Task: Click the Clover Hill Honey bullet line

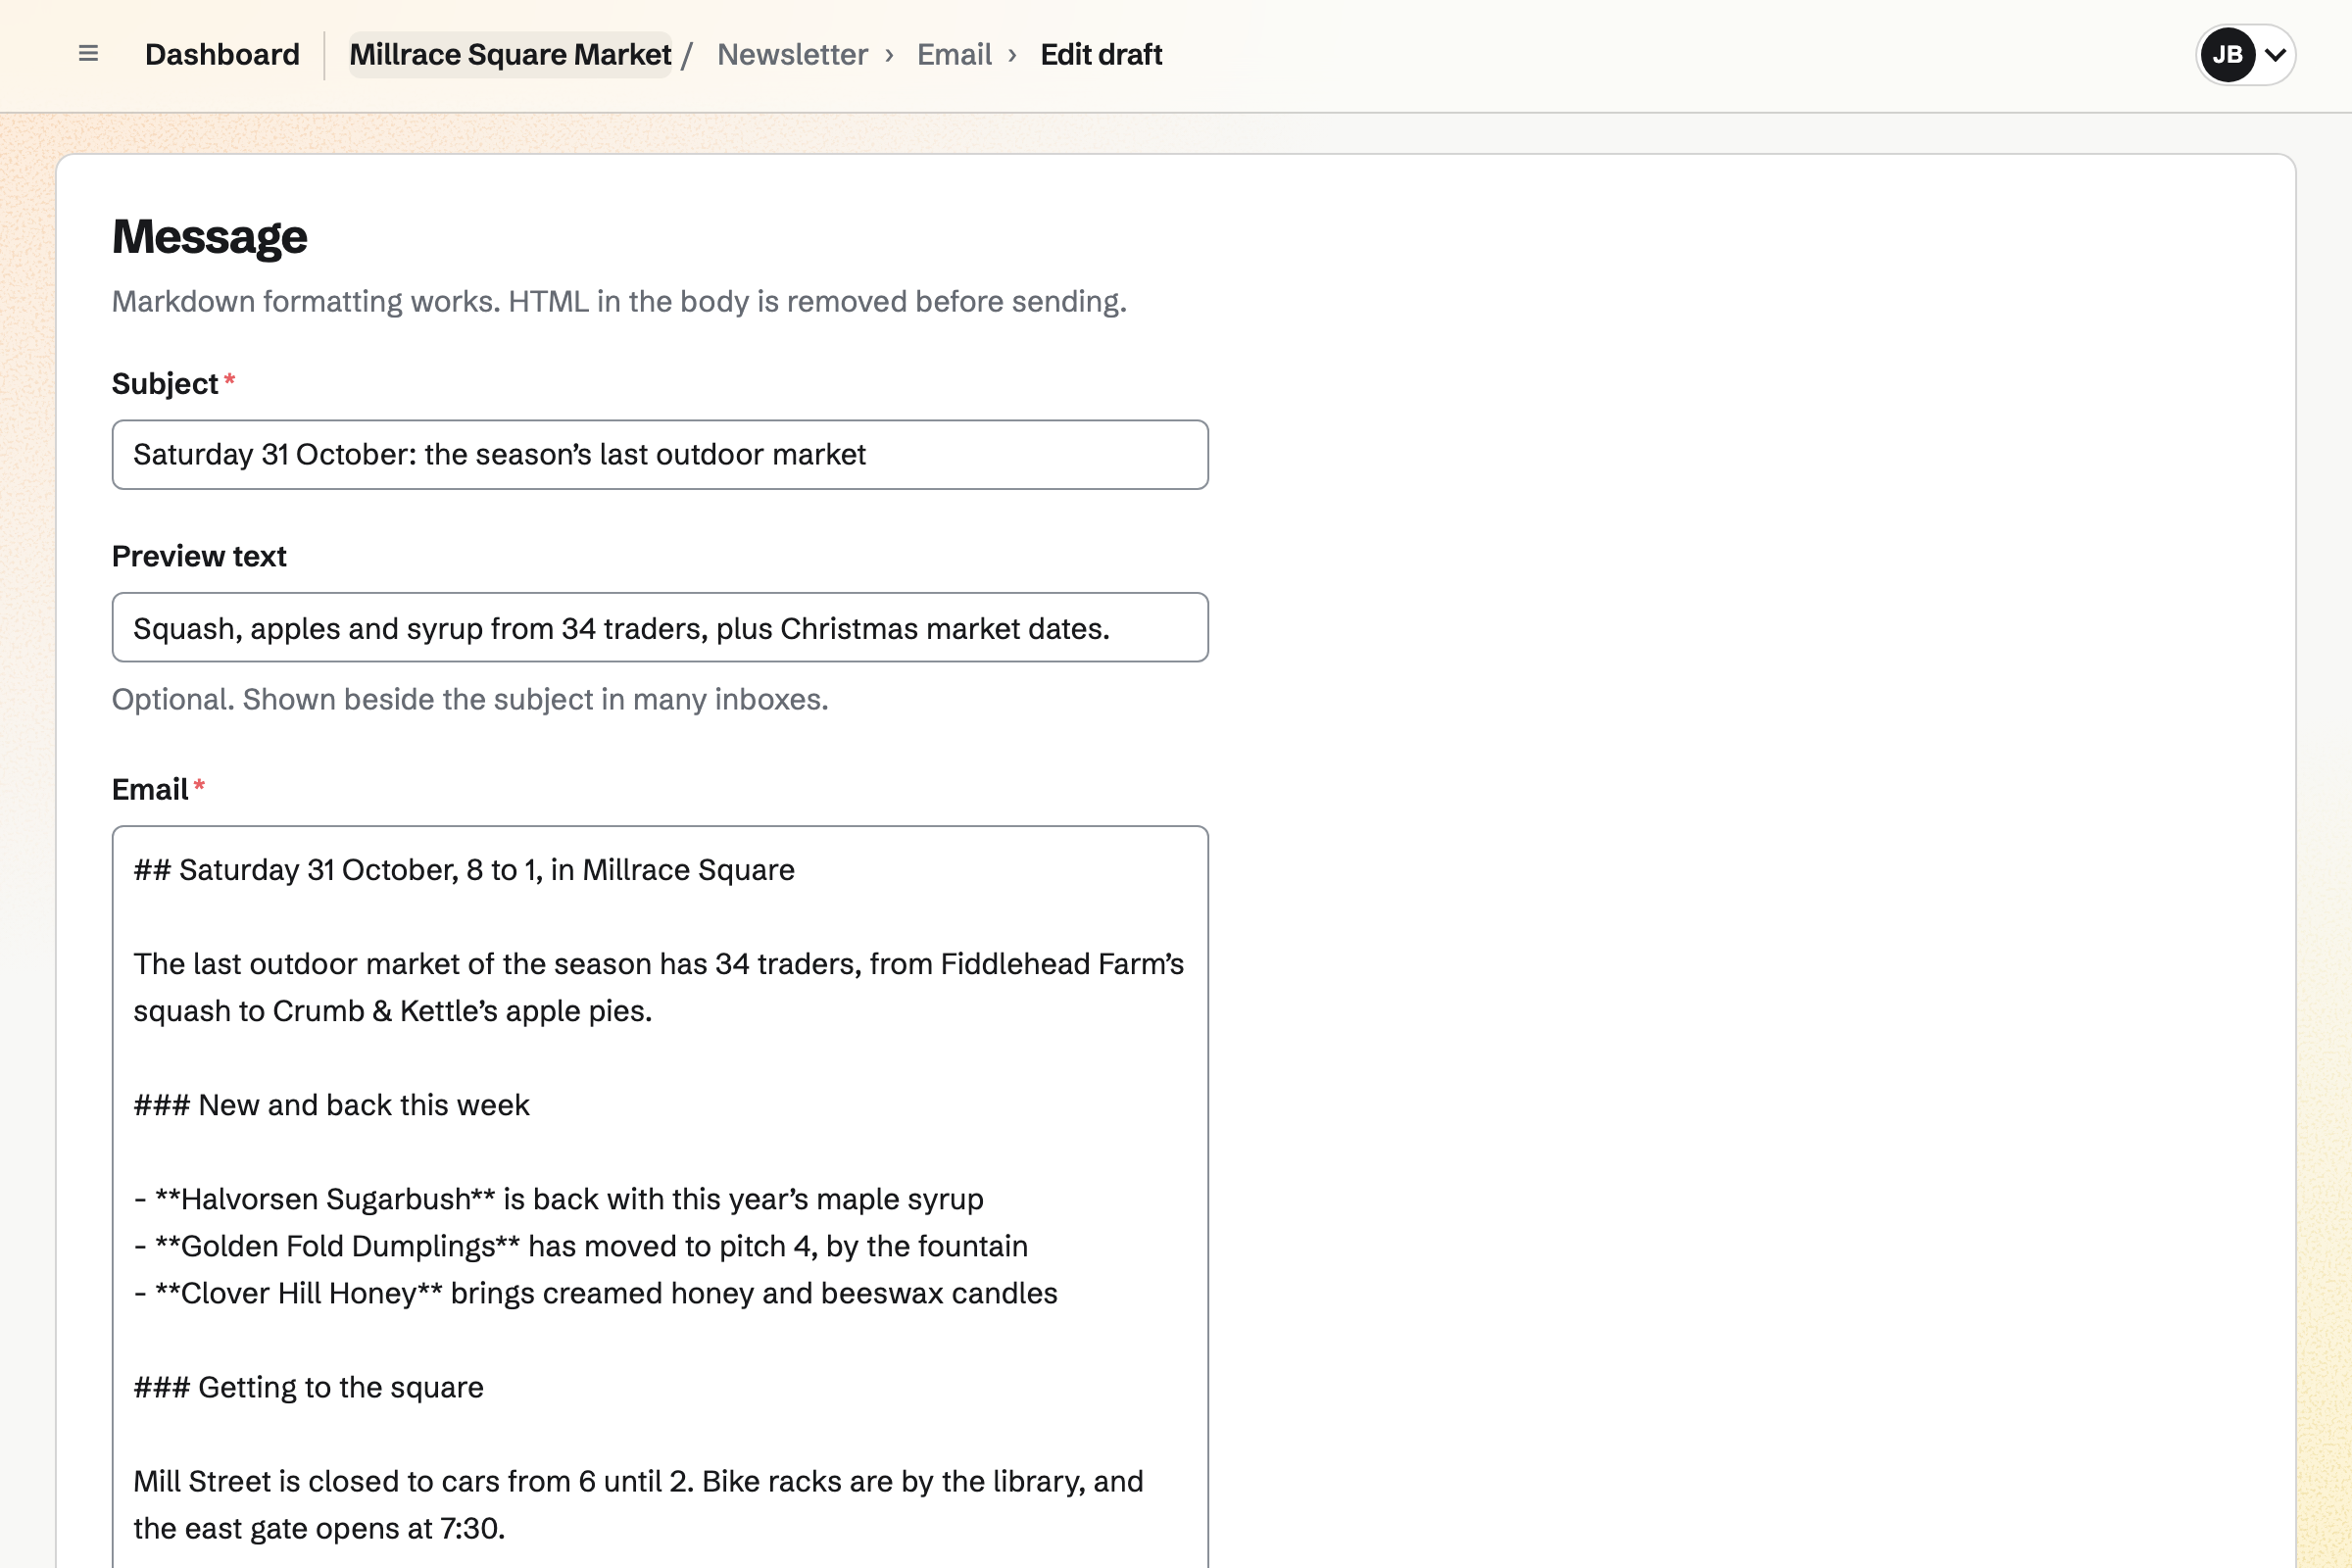Action: click(596, 1294)
